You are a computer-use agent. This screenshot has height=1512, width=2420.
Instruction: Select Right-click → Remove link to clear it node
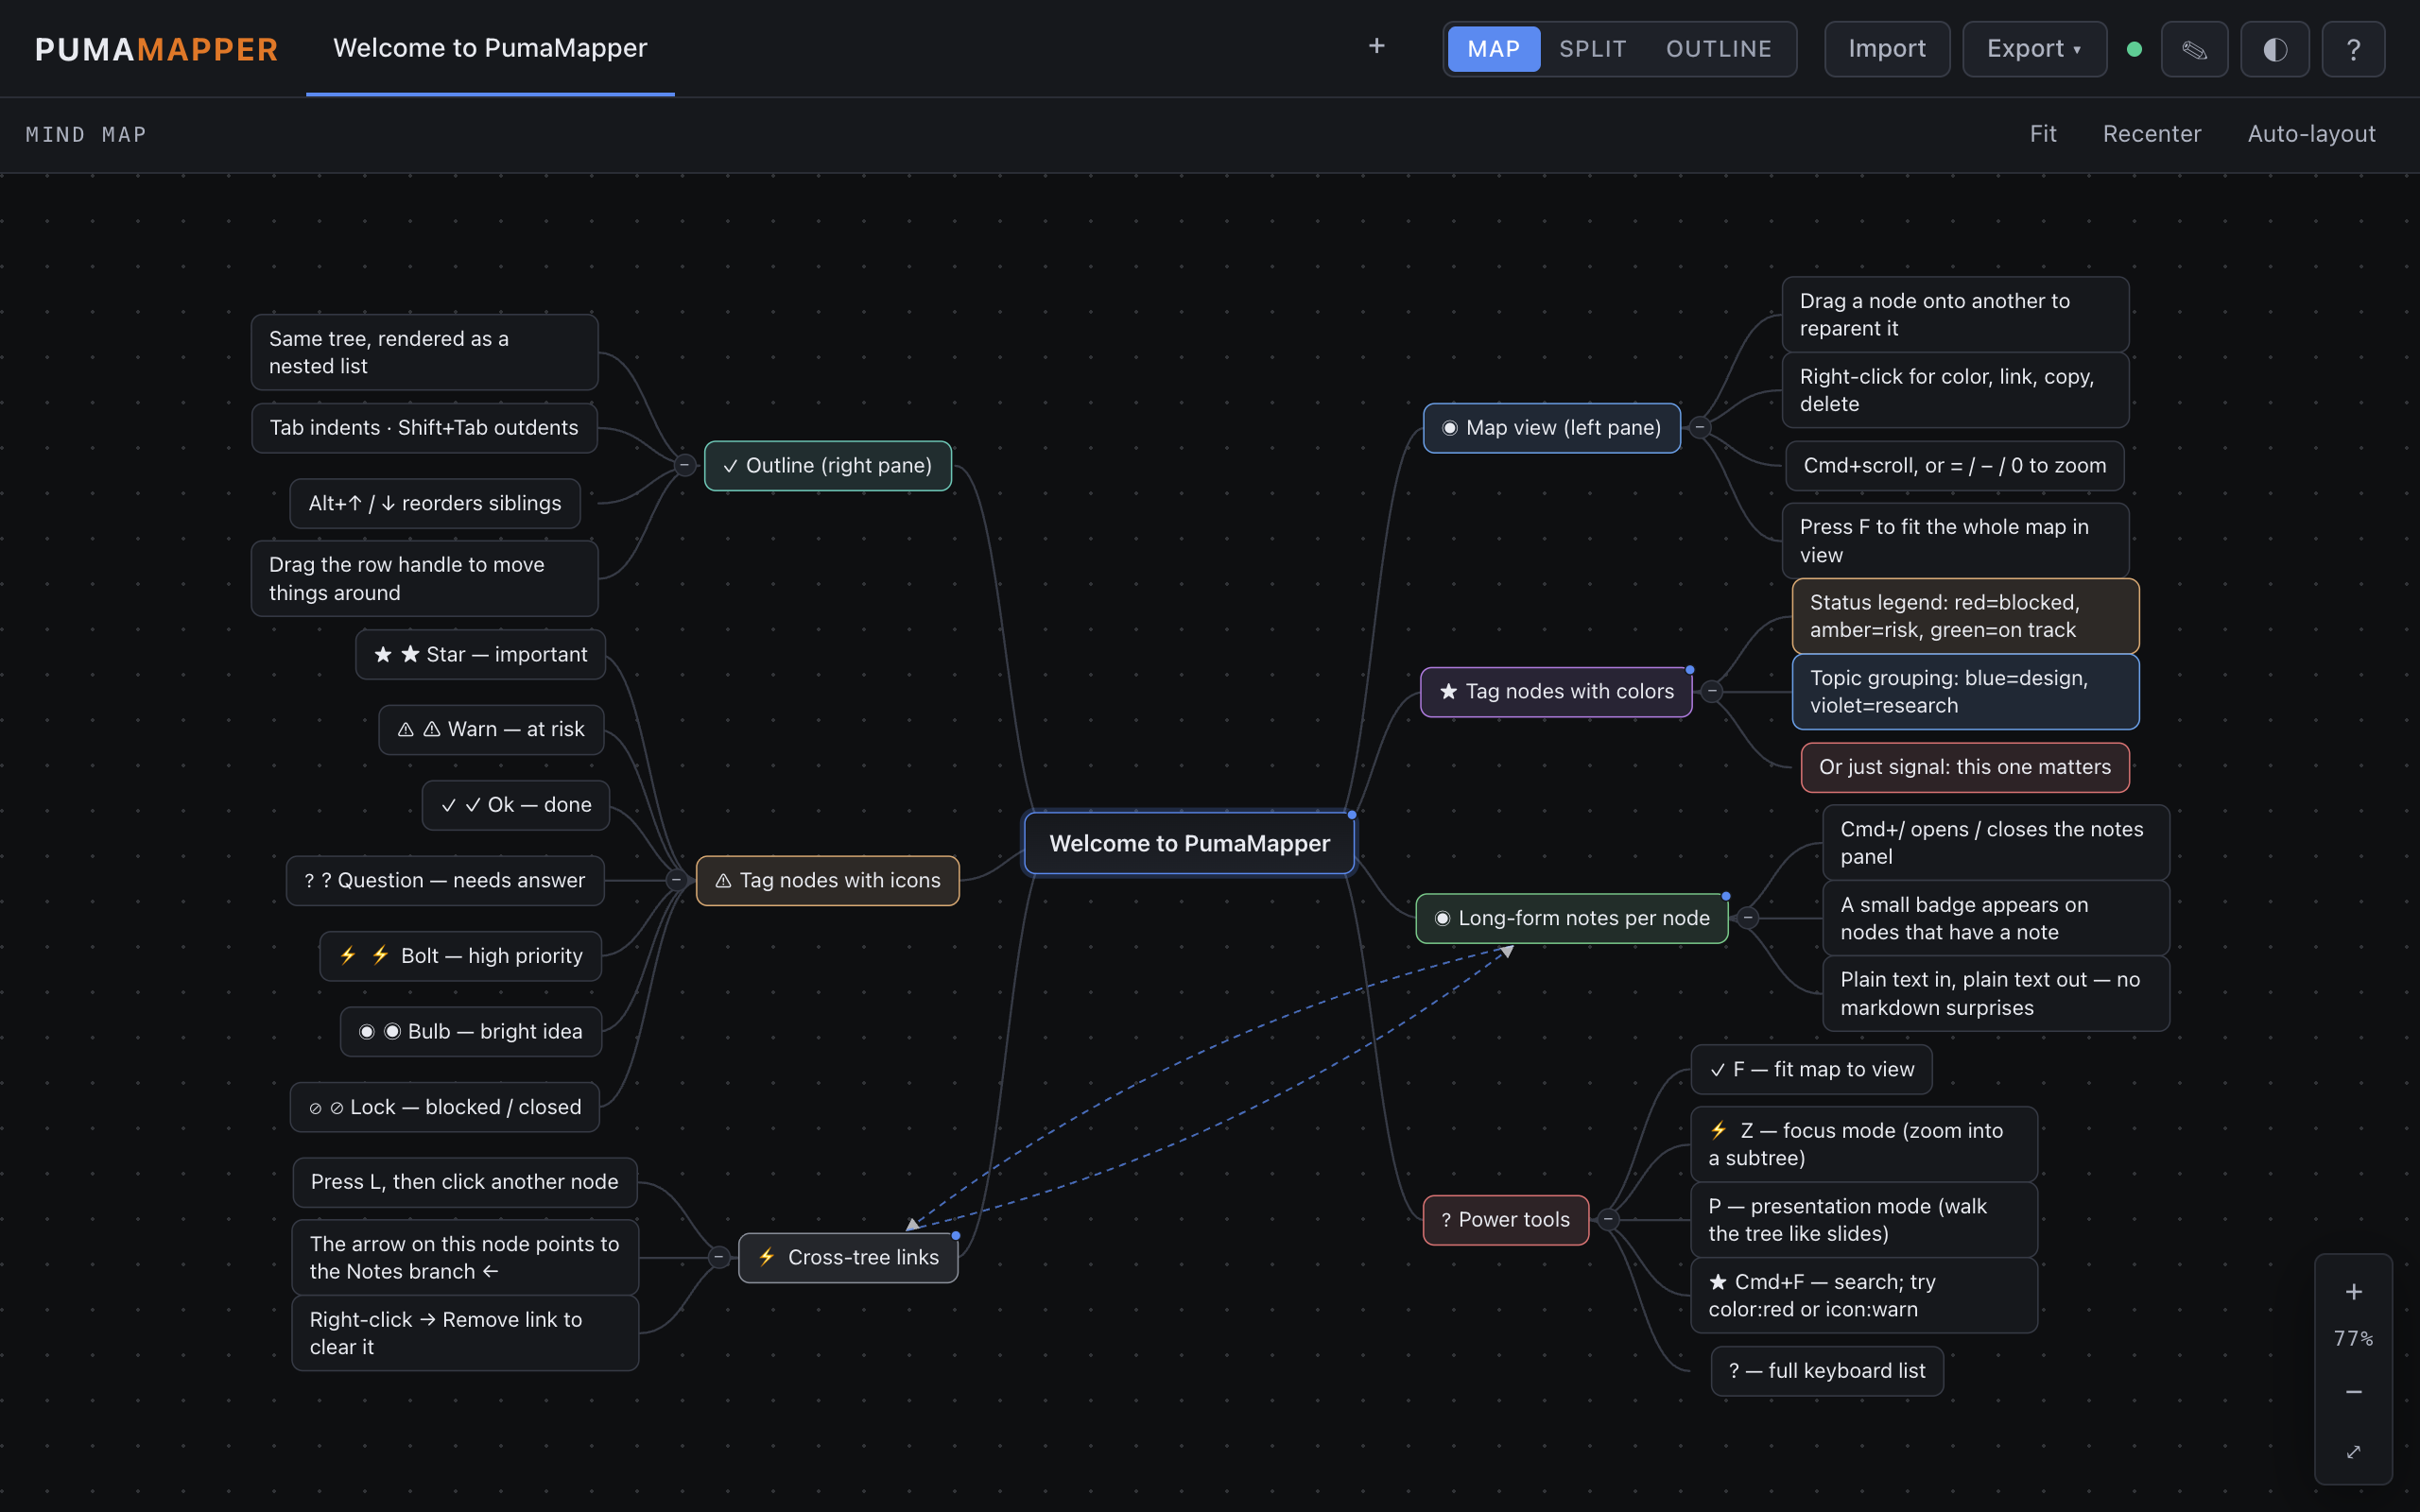tap(465, 1333)
